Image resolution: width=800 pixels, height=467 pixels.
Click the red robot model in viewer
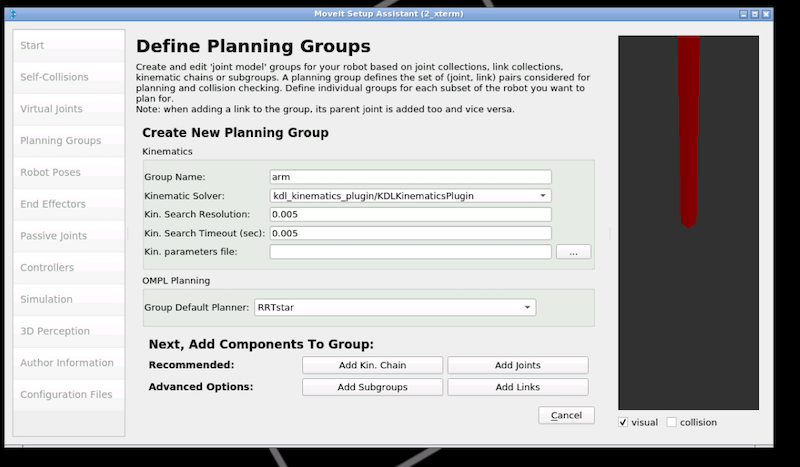pos(688,130)
